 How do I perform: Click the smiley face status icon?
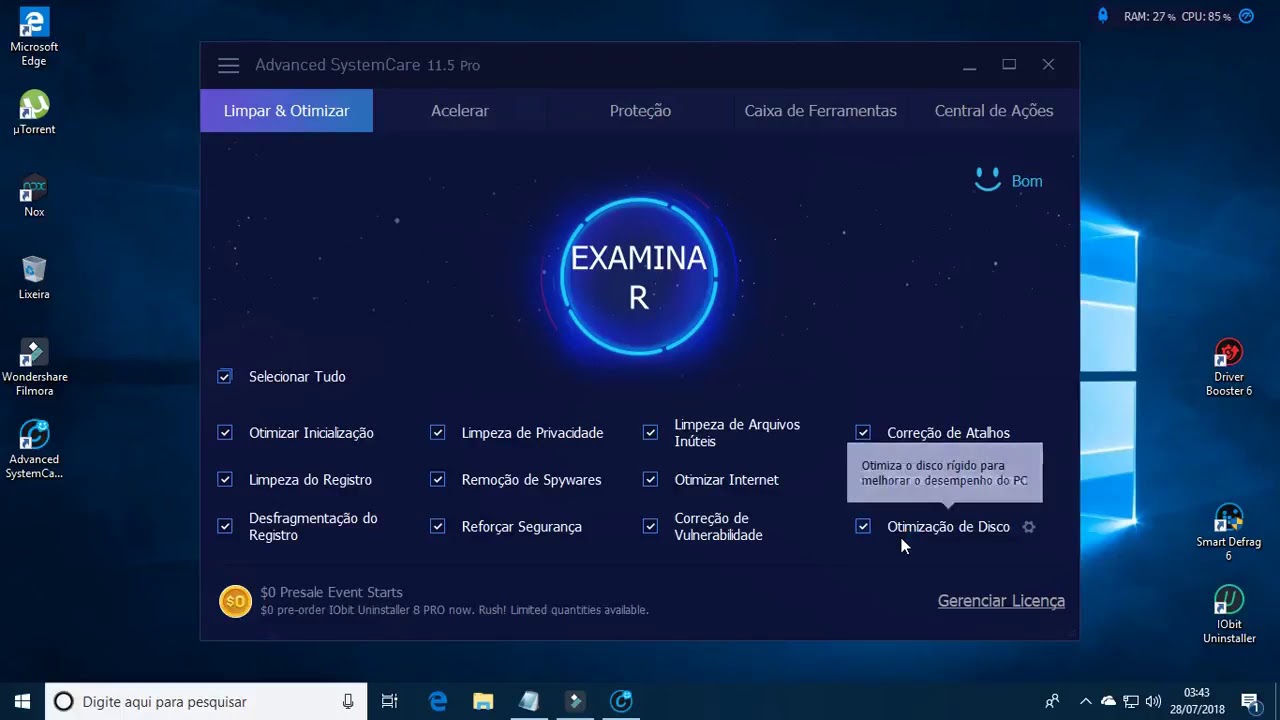(987, 180)
